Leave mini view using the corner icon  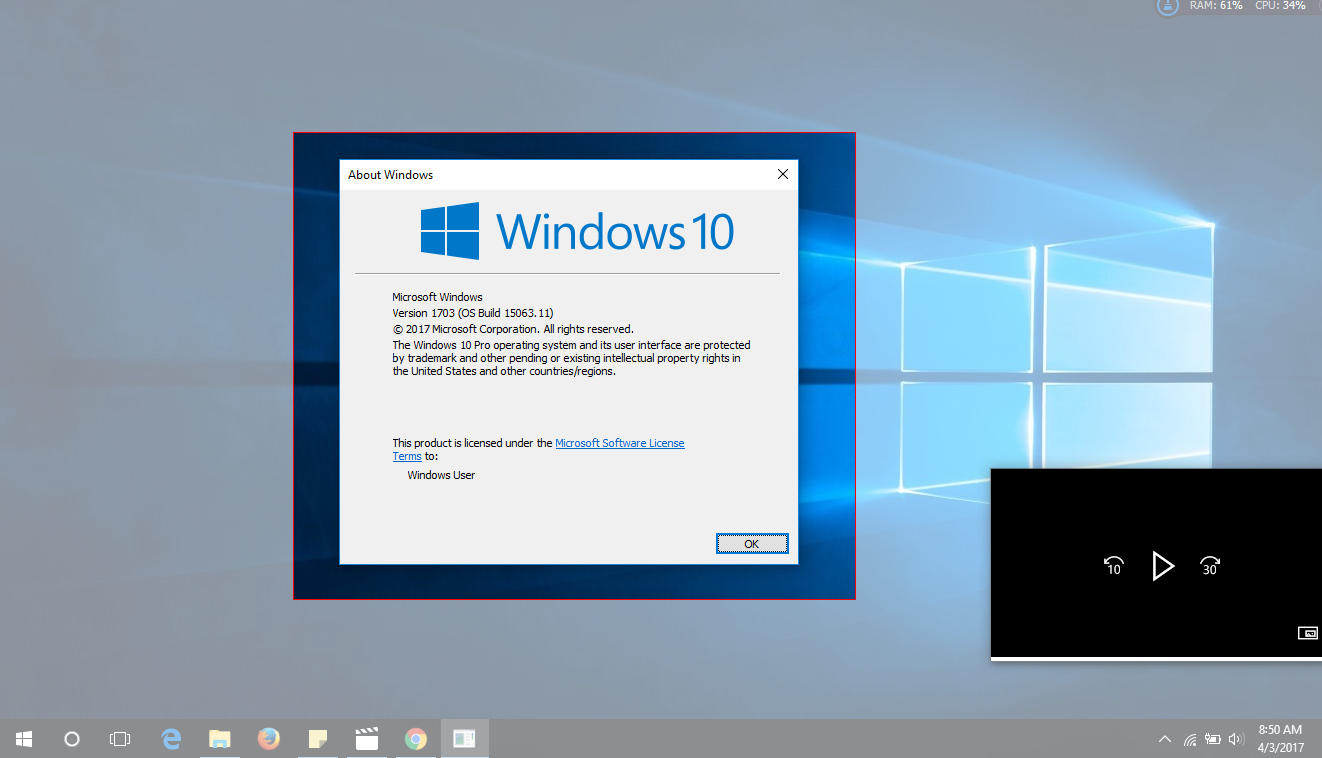pos(1308,632)
